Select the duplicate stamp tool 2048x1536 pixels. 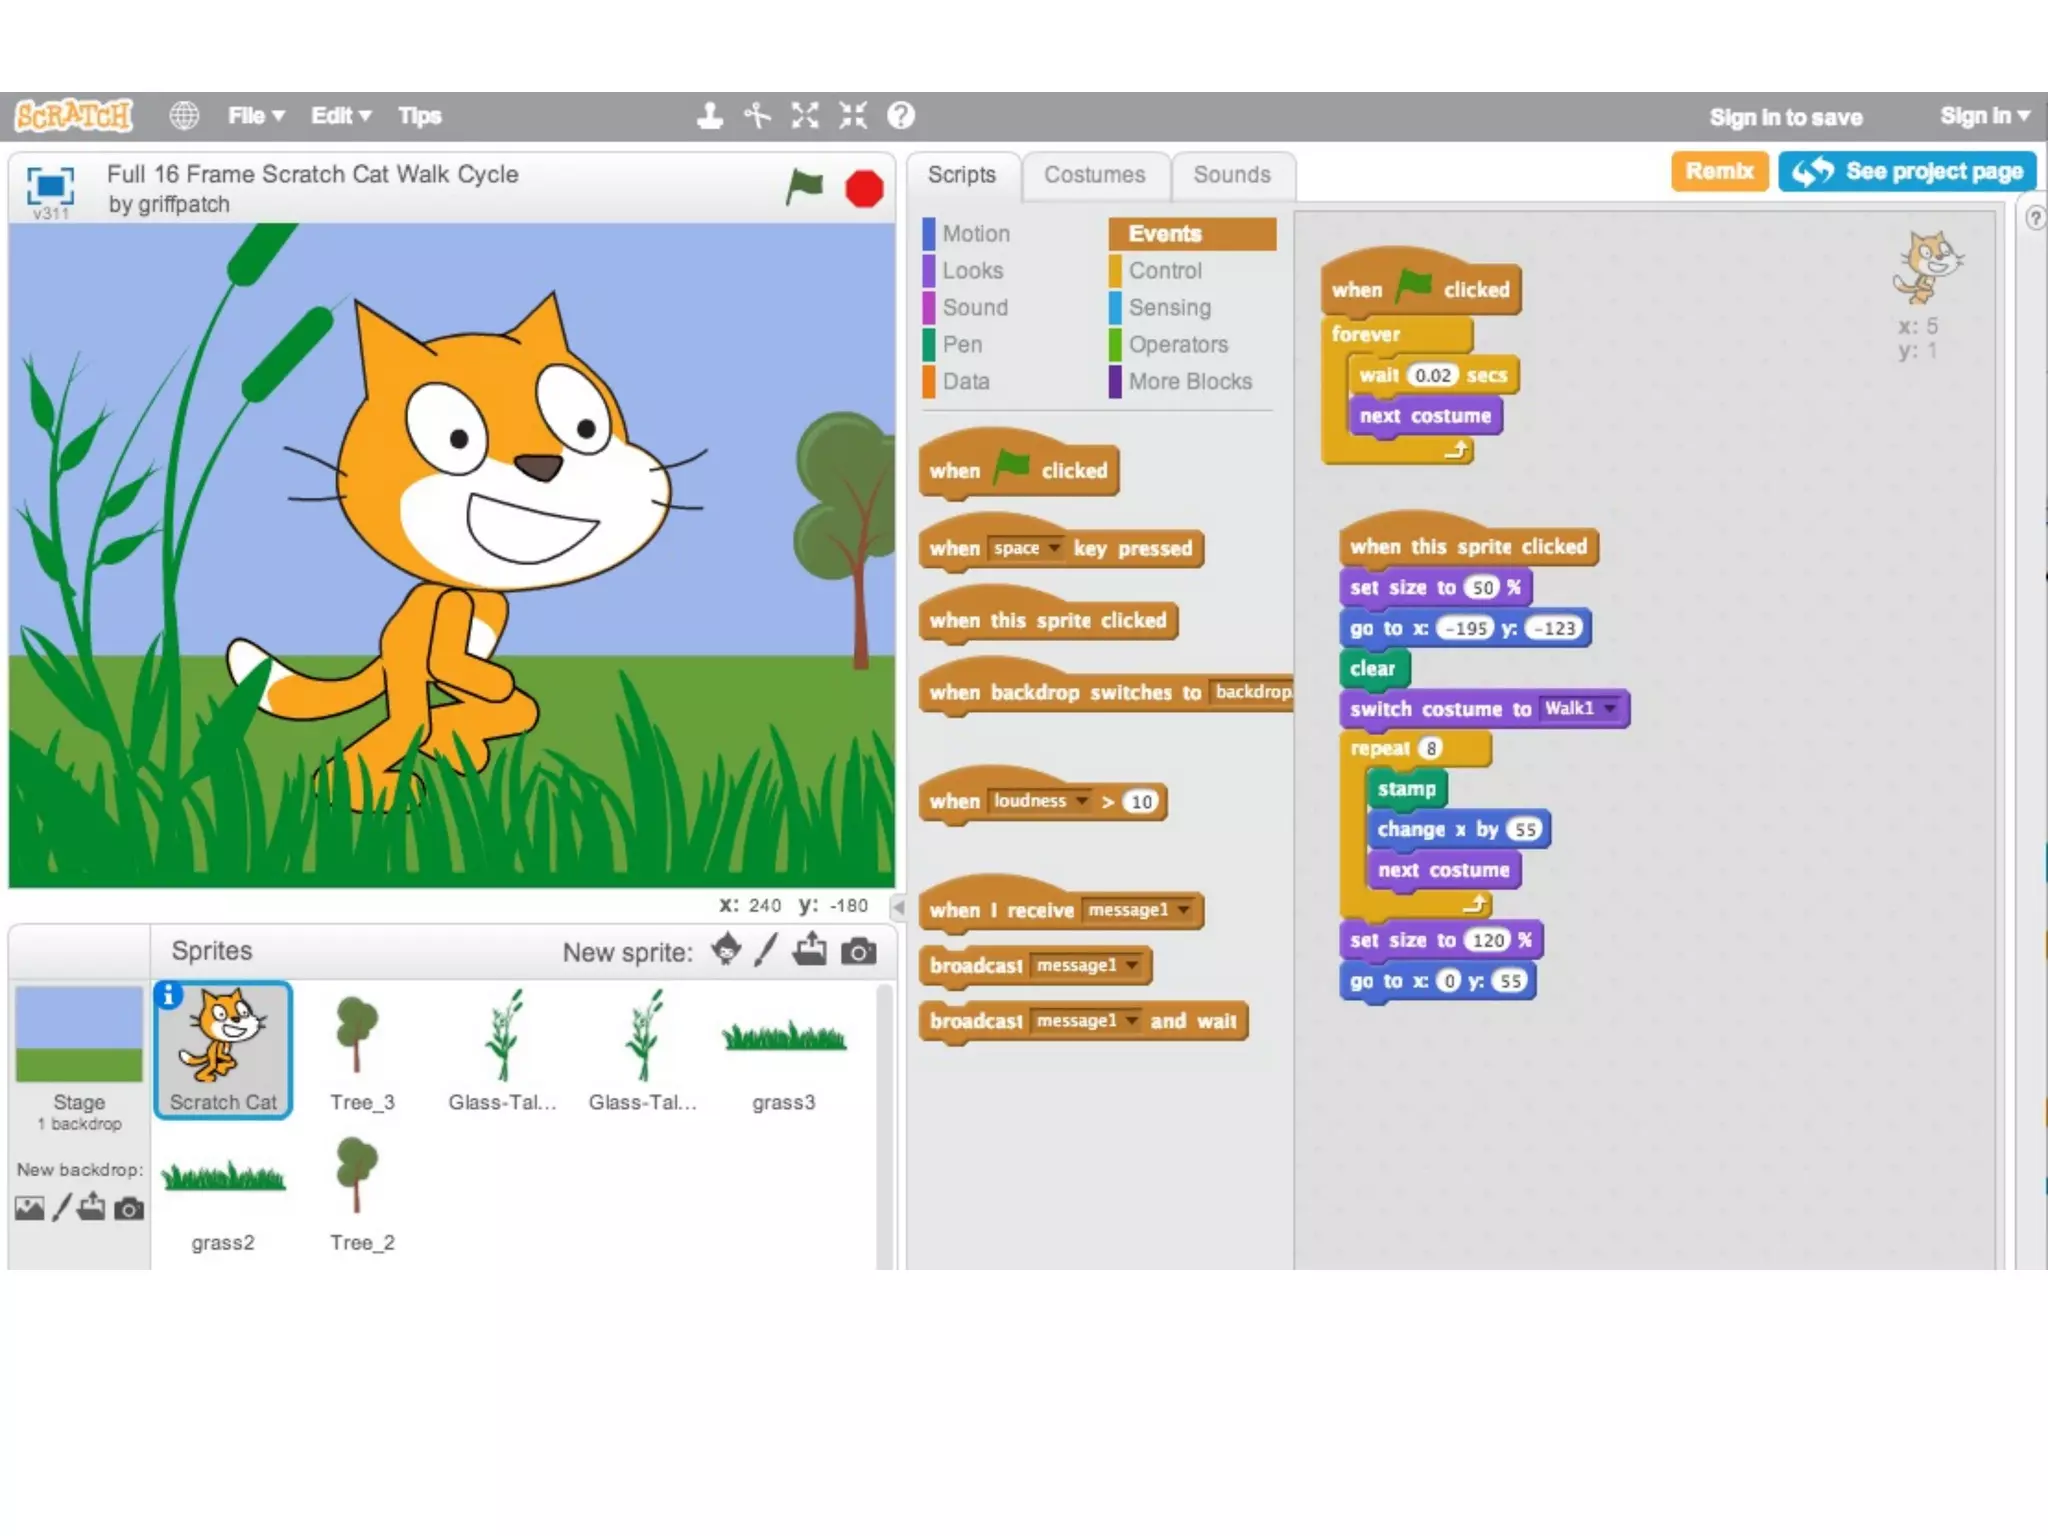tap(710, 116)
